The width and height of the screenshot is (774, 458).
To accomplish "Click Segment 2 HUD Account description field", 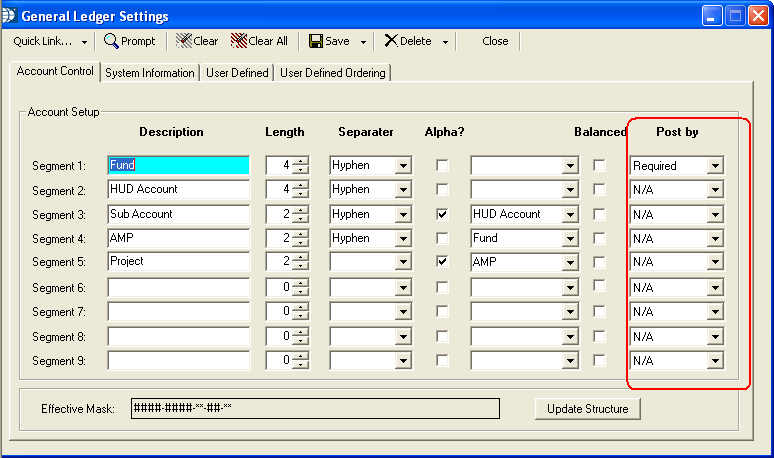I will click(179, 189).
